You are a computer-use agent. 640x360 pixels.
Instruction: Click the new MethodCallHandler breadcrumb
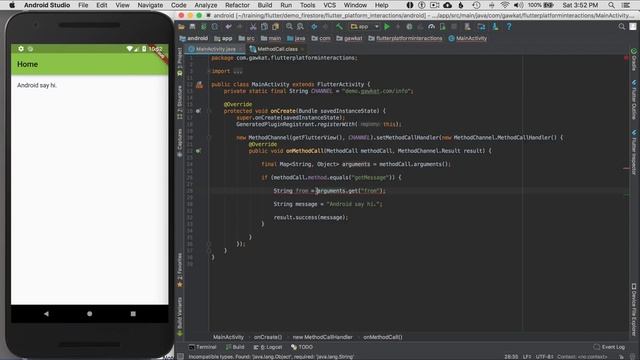(x=322, y=337)
